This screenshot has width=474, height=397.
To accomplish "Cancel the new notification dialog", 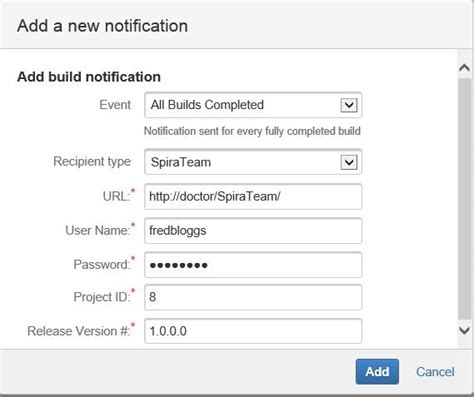I will tap(435, 372).
